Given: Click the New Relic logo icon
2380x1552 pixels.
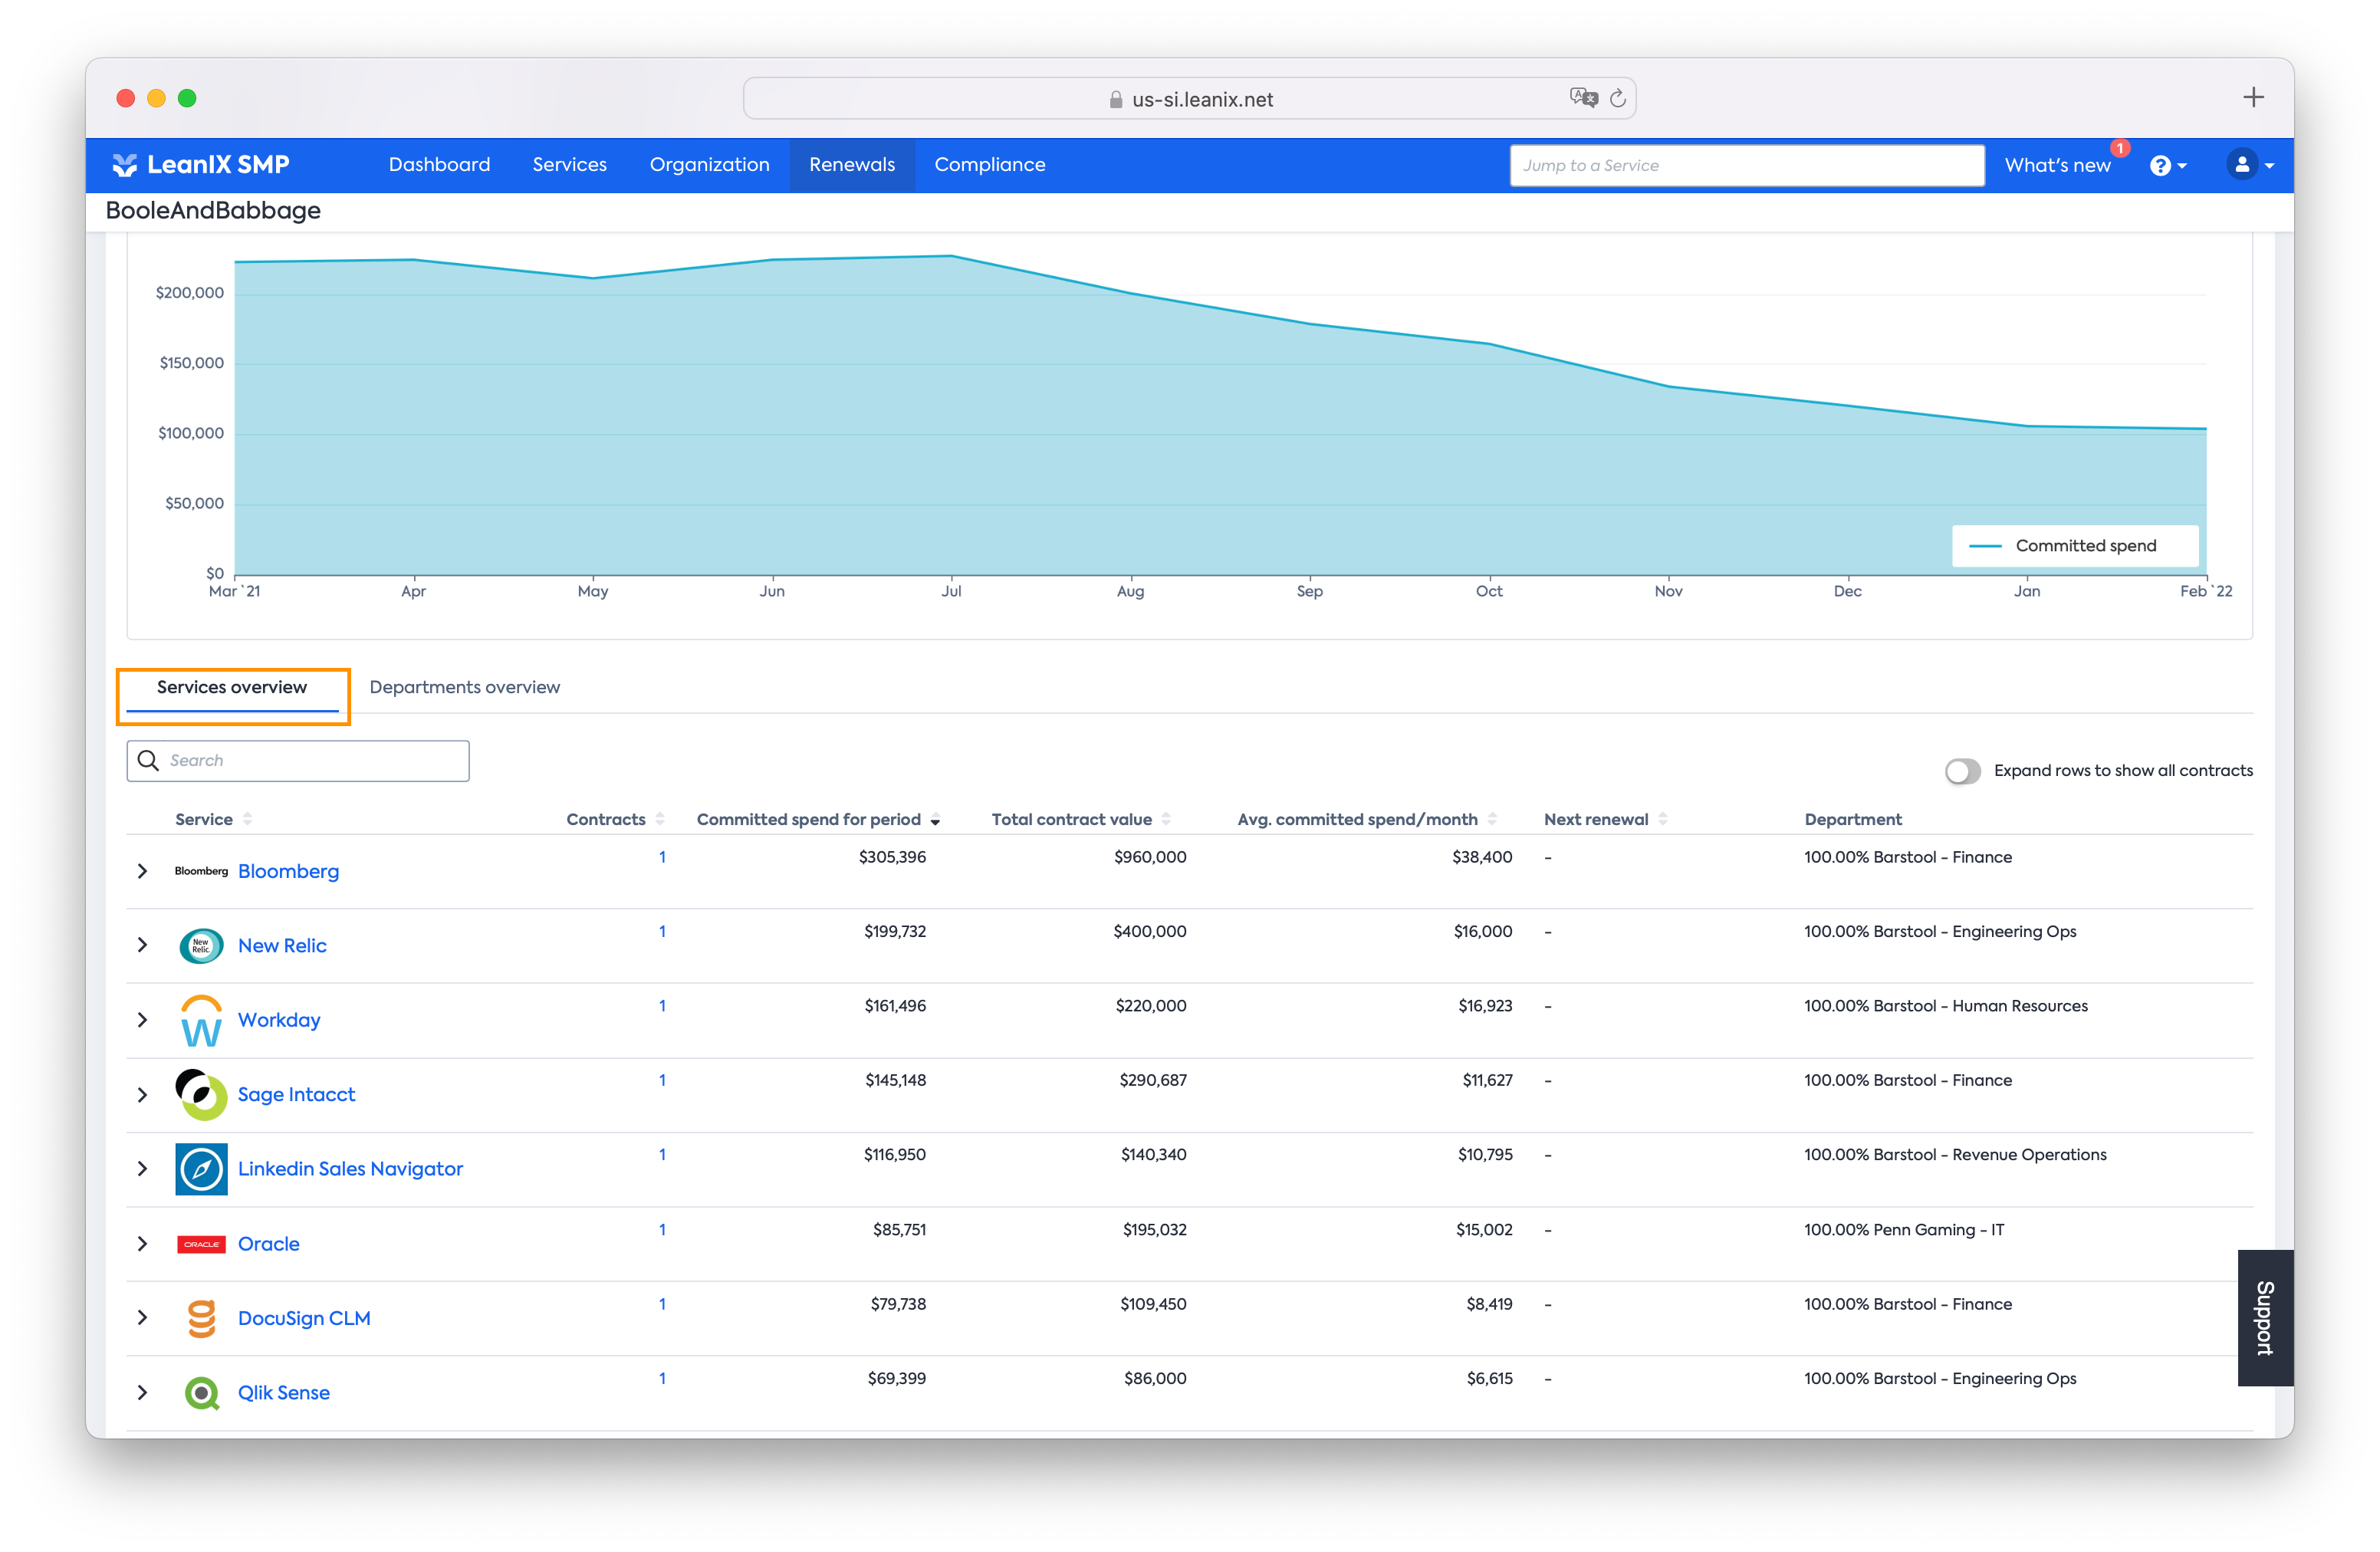Looking at the screenshot, I should [201, 945].
